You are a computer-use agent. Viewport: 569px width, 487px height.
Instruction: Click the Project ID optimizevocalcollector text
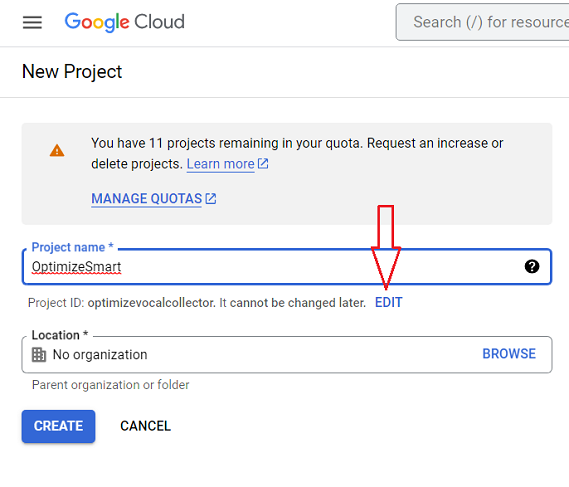151,303
